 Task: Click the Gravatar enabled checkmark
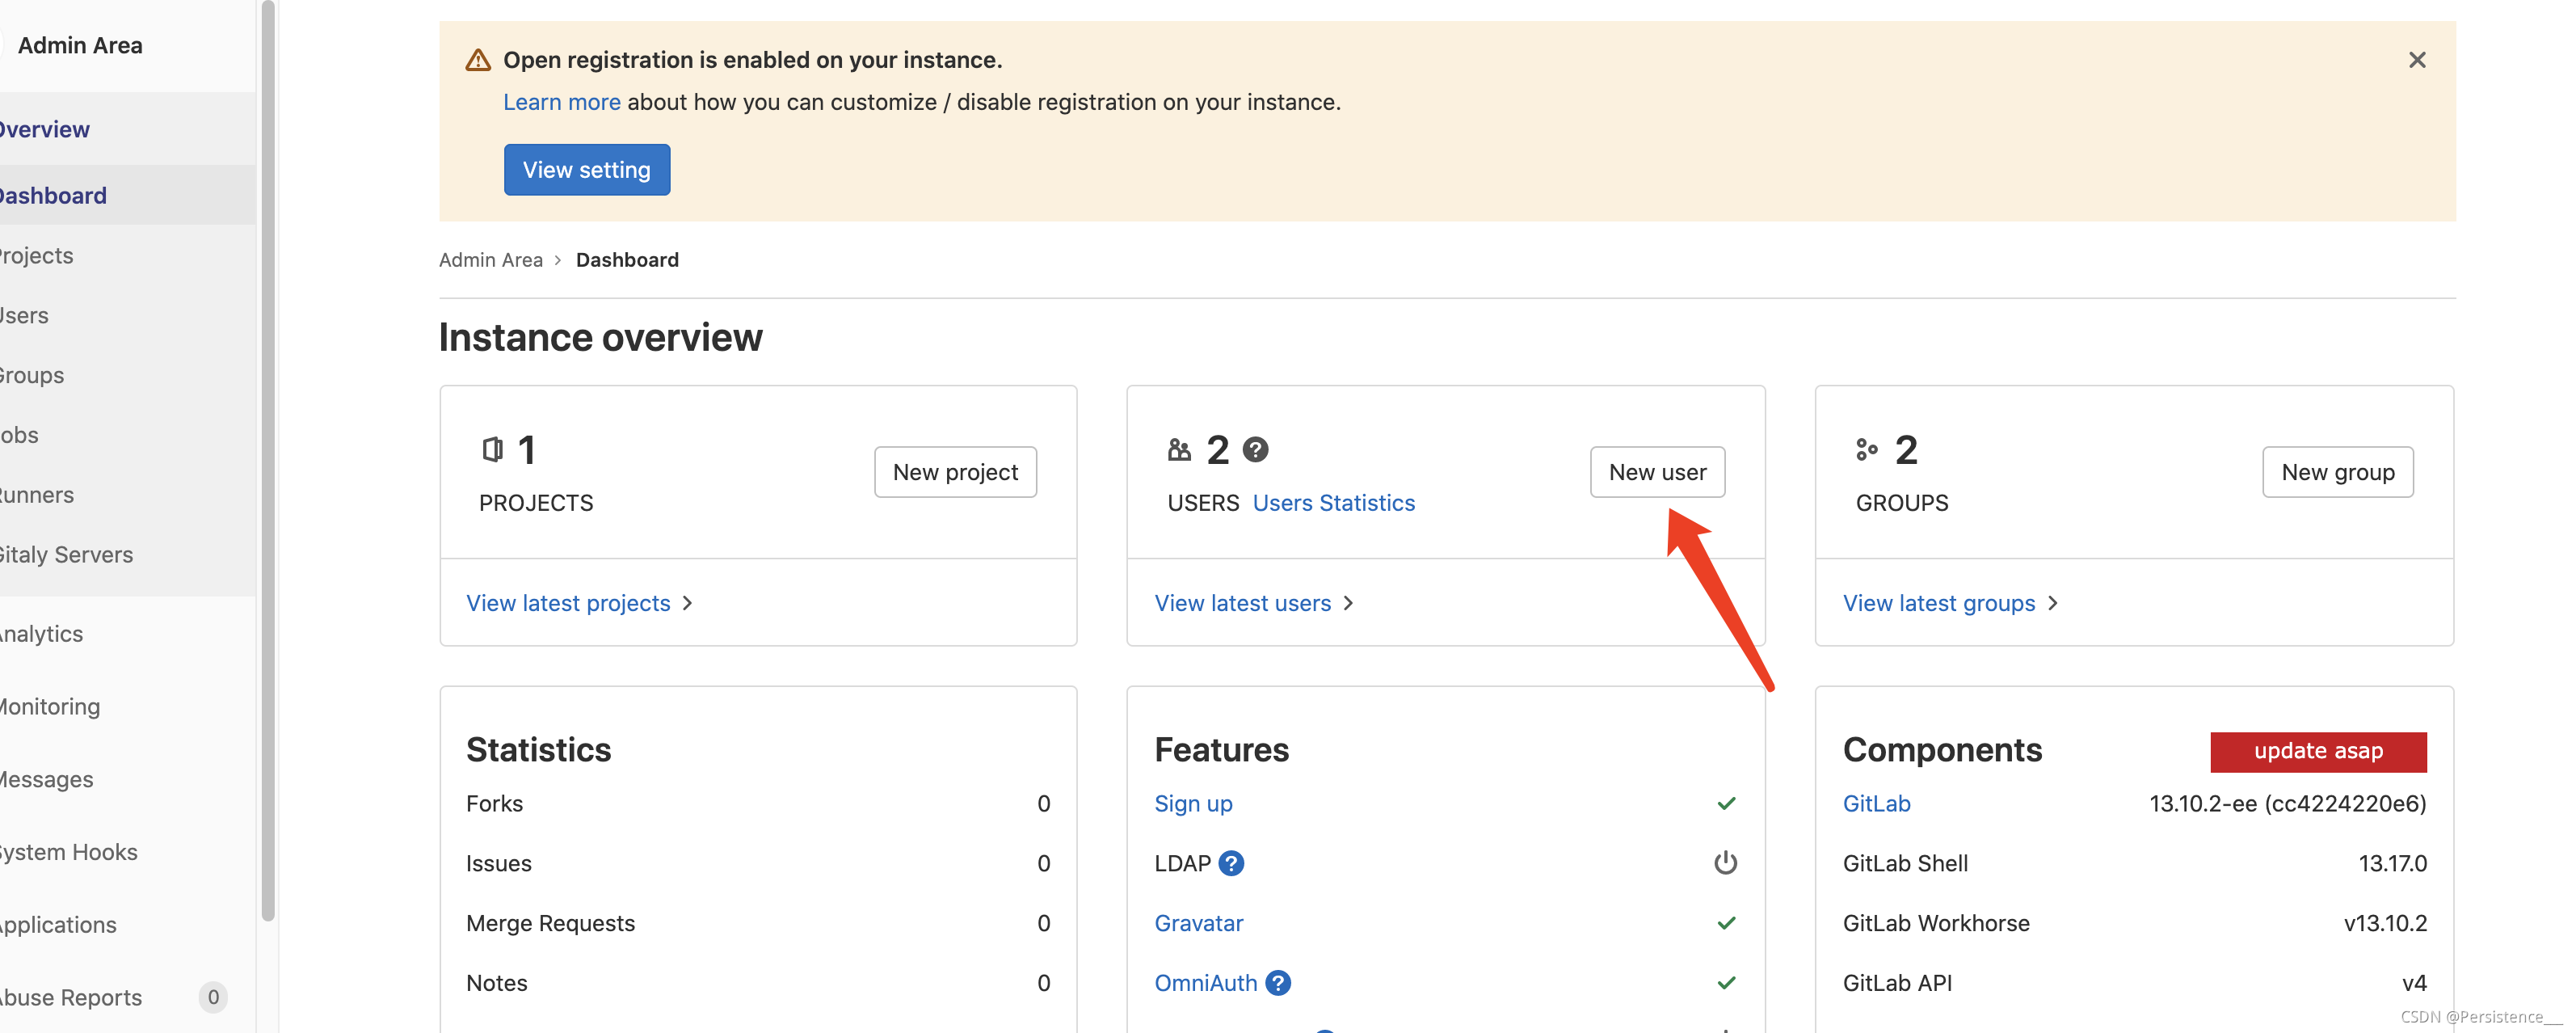[1726, 923]
